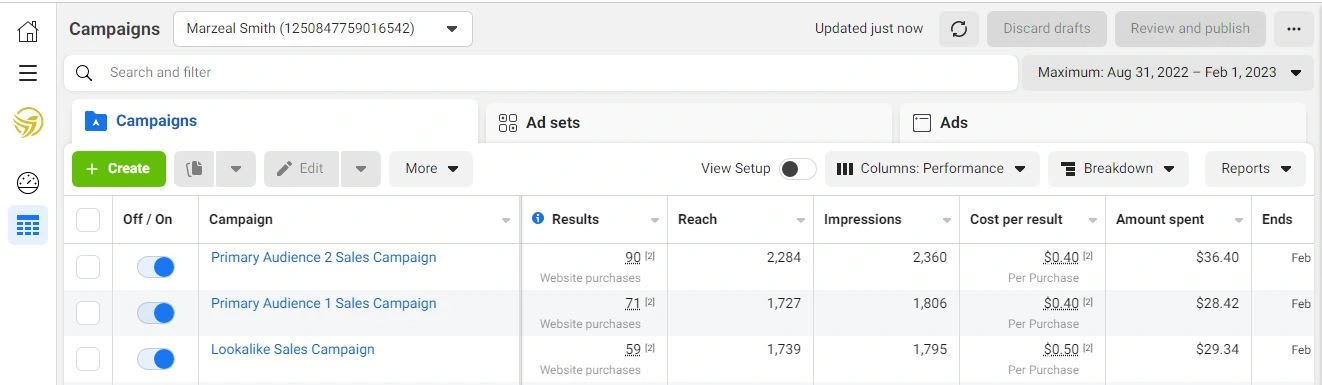Turn off Primary Audience 2 Sales Campaign
1322x385 pixels.
tap(156, 267)
